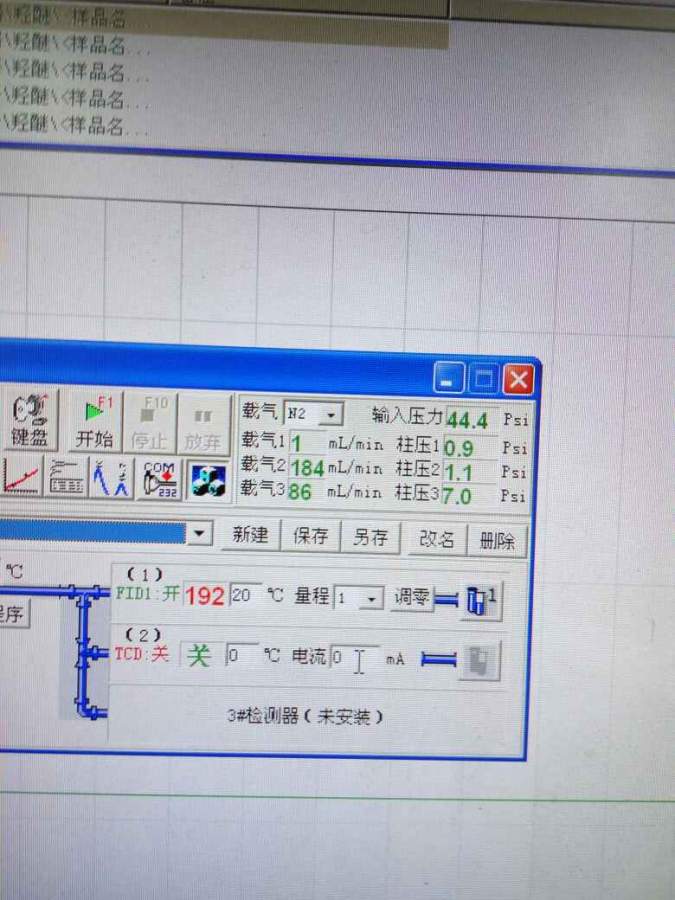Open the instrument panel list icon
Screen dimensions: 675x900
tap(67, 477)
